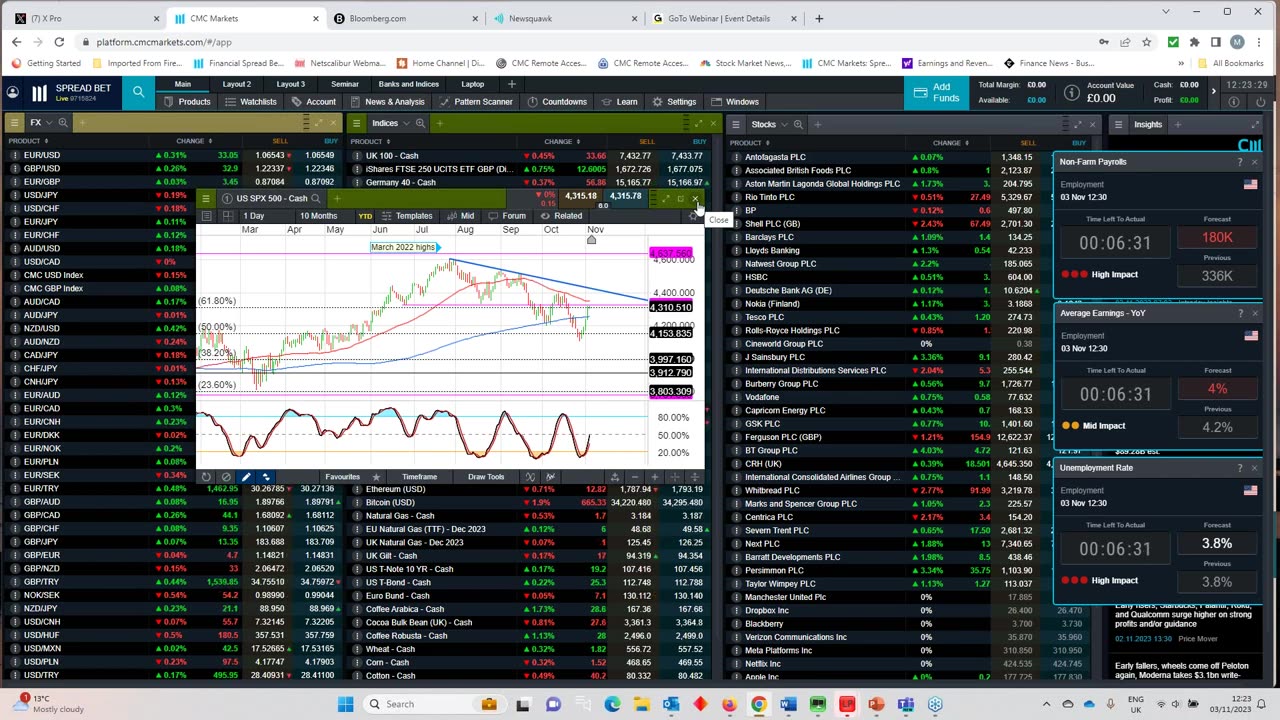Open US SPX 500 chart menu

206,198
